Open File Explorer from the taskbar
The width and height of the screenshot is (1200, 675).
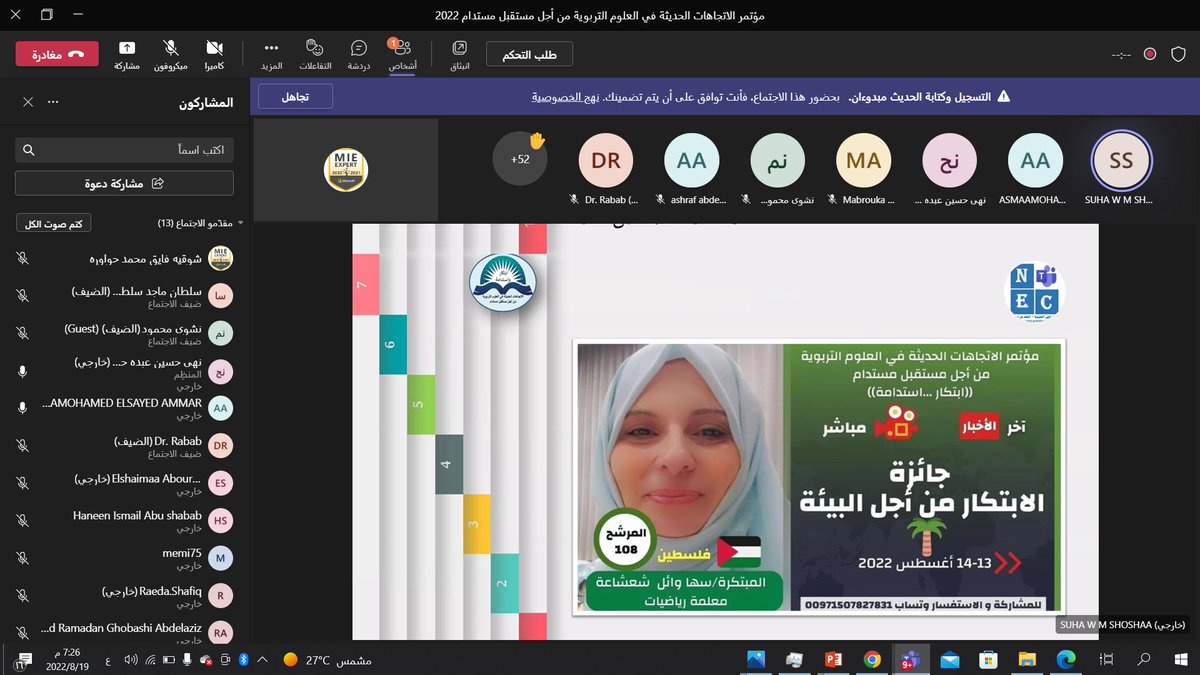1027,659
